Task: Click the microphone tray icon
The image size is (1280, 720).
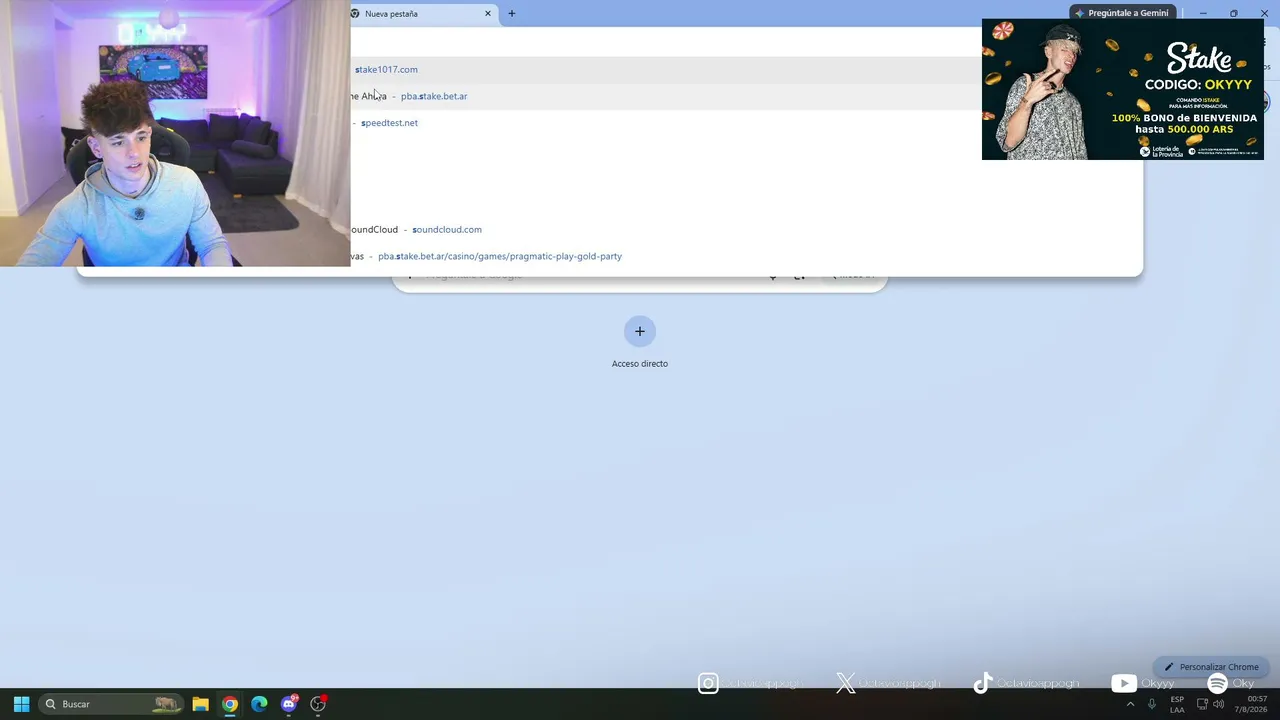Action: pyautogui.click(x=1152, y=704)
